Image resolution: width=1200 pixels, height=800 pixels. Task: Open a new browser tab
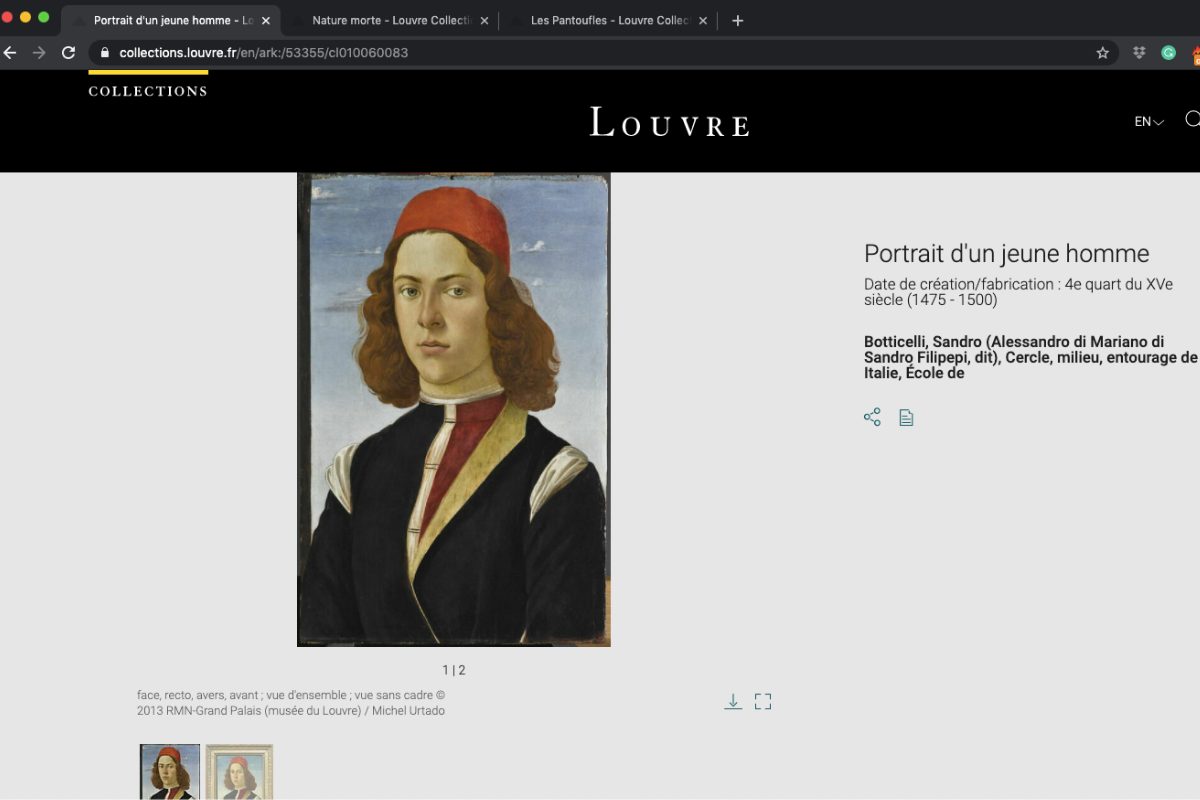coord(738,21)
